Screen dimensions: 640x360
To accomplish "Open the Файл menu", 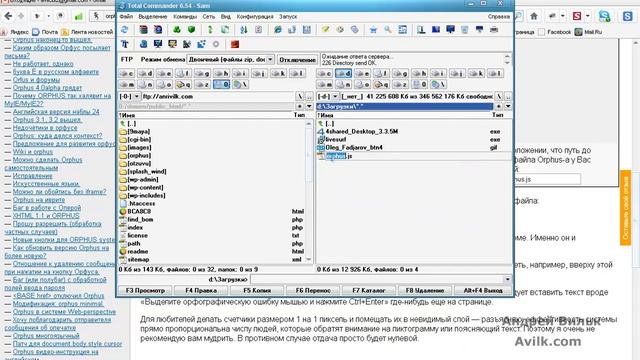I will [x=126, y=17].
